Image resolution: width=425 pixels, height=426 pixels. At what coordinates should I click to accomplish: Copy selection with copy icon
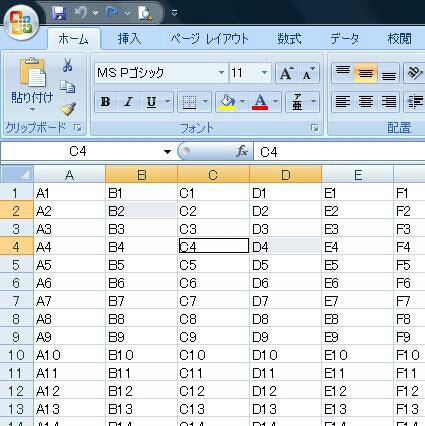click(x=68, y=87)
